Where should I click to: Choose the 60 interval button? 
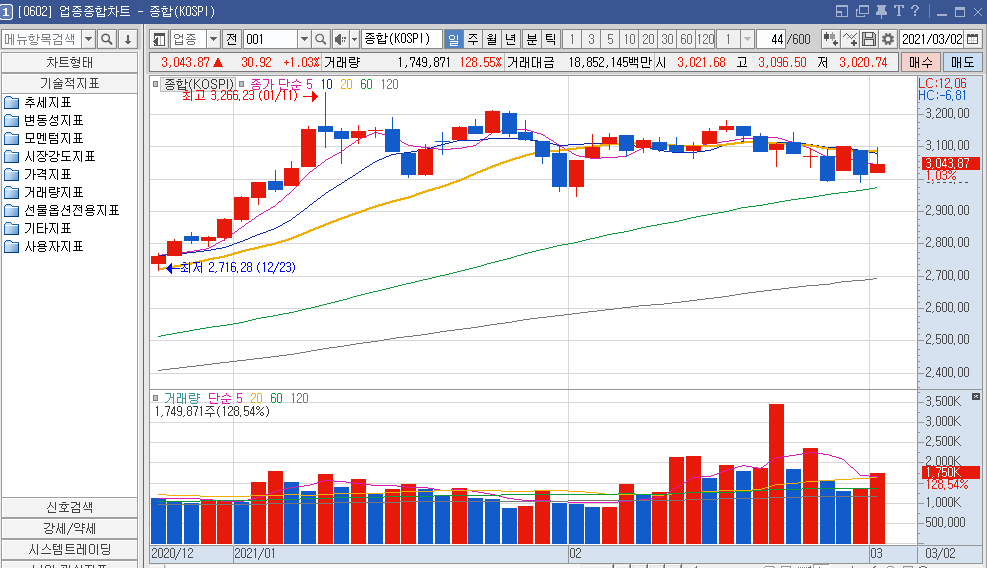point(686,39)
